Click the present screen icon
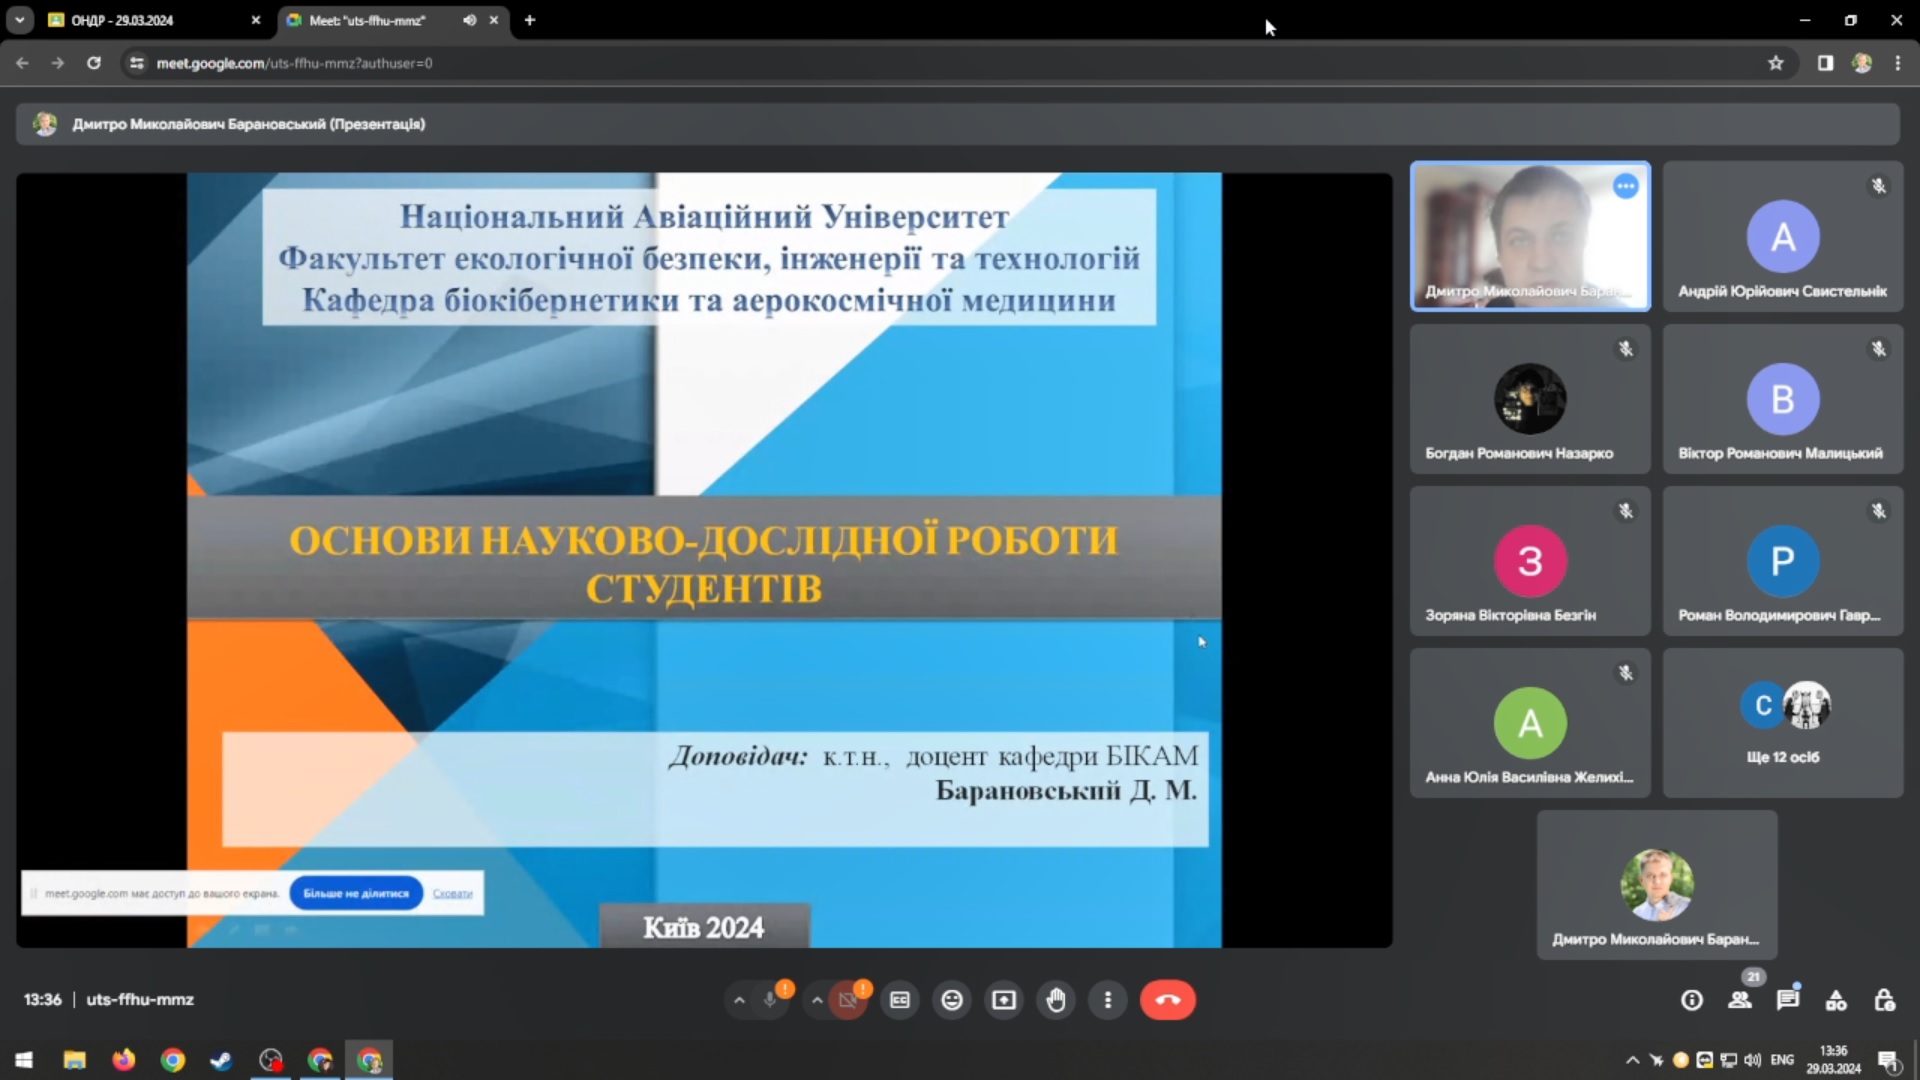1920x1080 pixels. 1004,1000
